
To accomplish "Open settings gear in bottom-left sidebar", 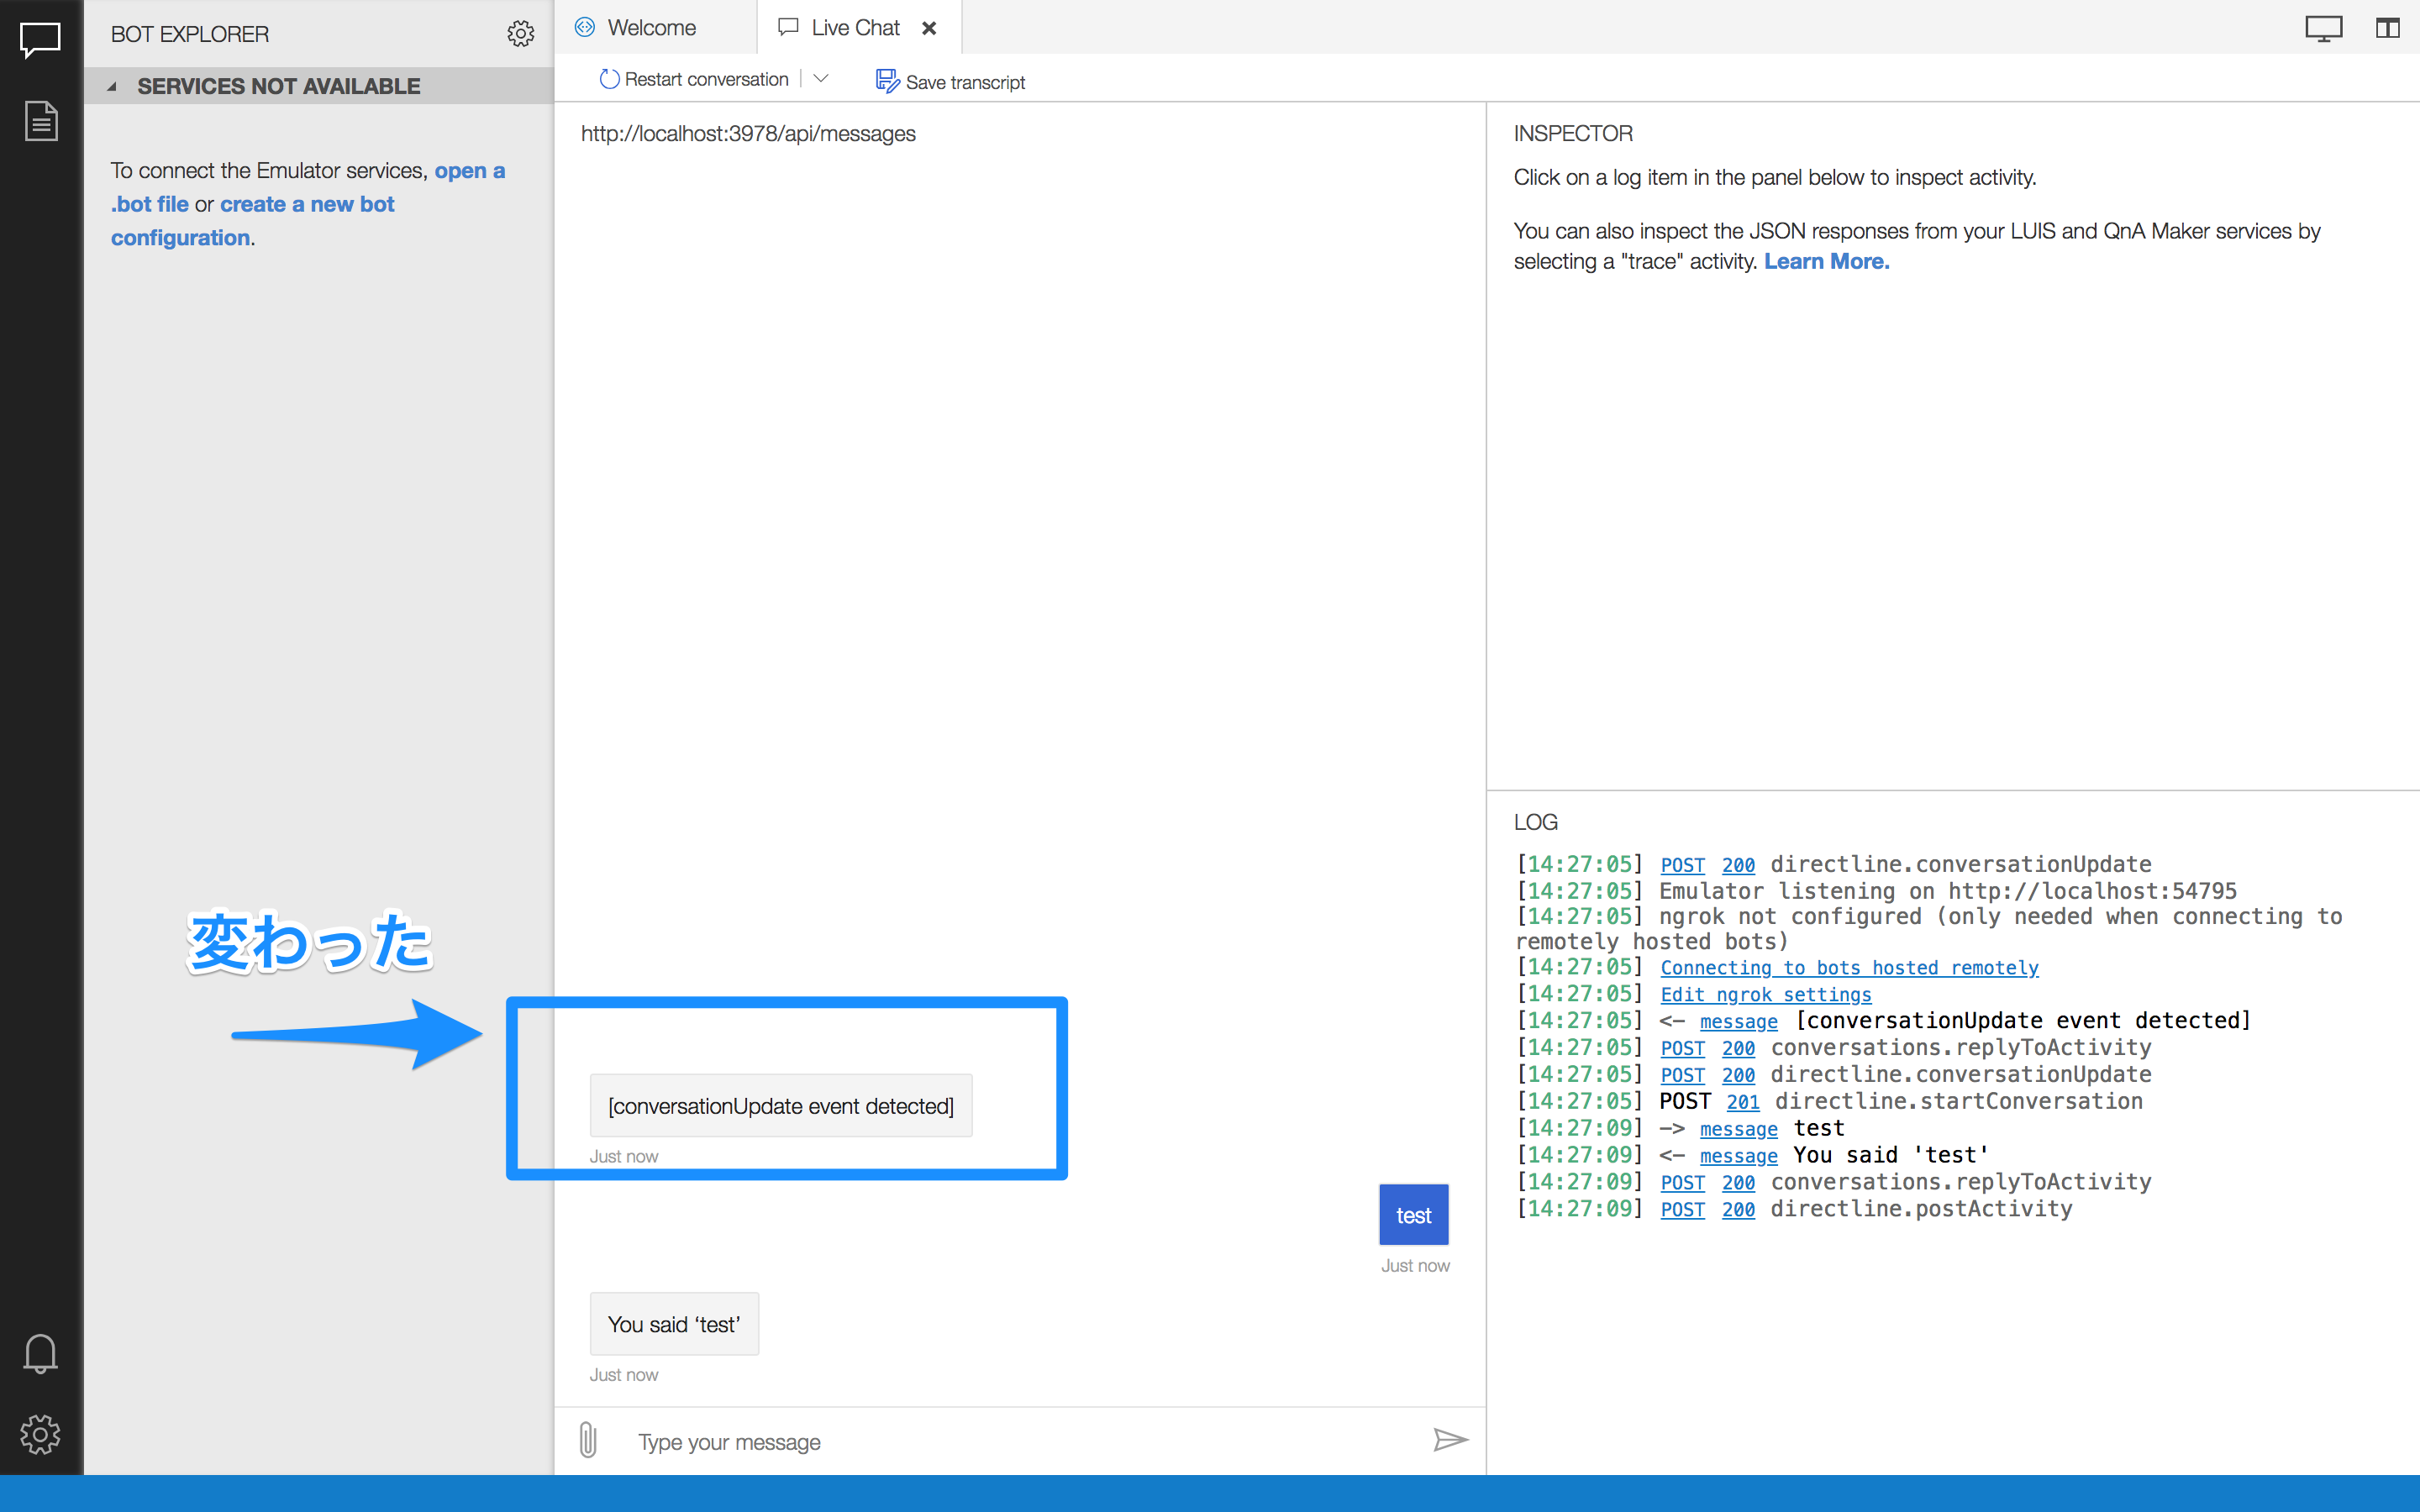I will point(40,1434).
